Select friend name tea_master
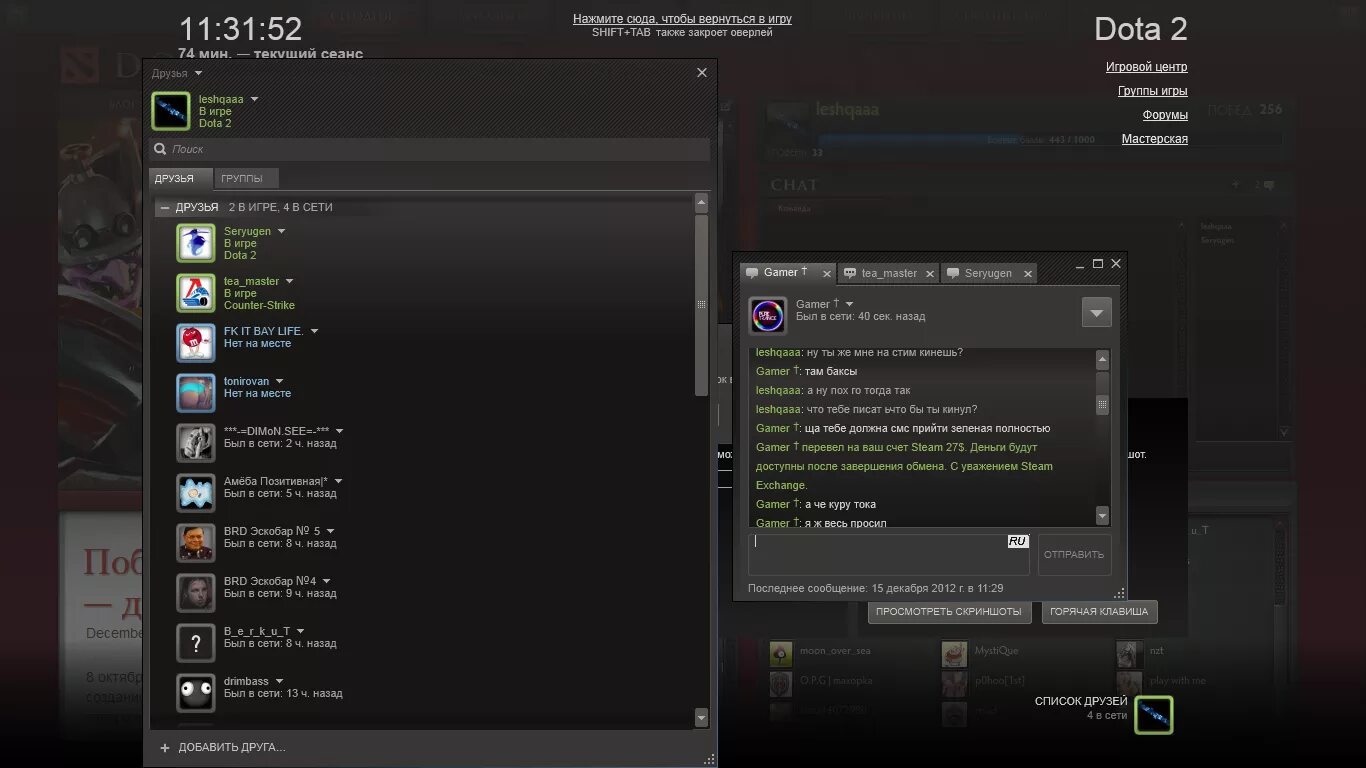The image size is (1366, 768). coord(252,281)
